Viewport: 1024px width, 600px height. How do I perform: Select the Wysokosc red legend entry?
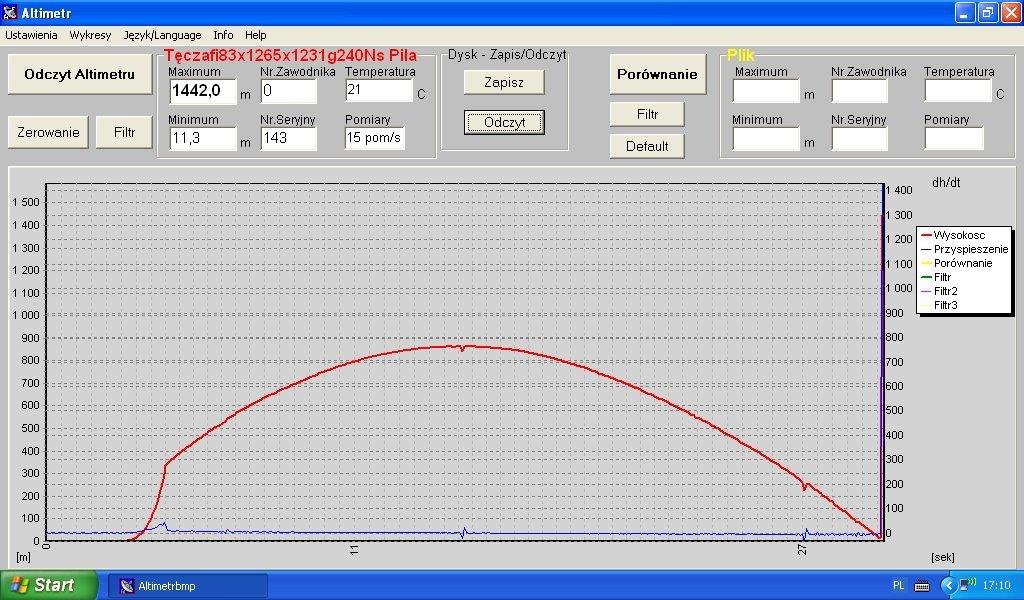click(958, 235)
